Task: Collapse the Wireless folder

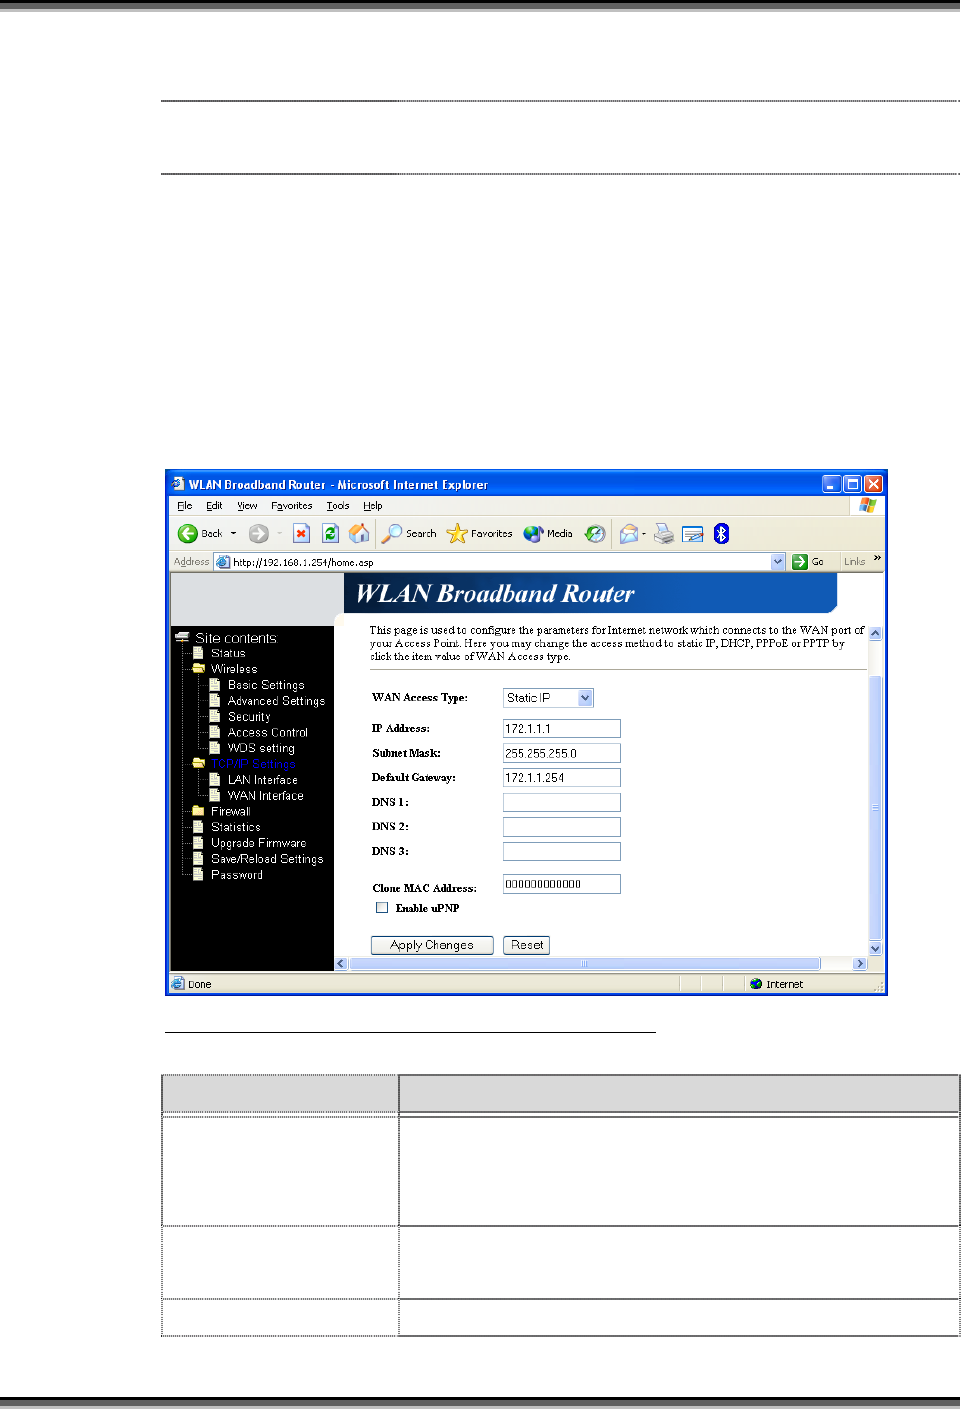Action: click(x=198, y=669)
